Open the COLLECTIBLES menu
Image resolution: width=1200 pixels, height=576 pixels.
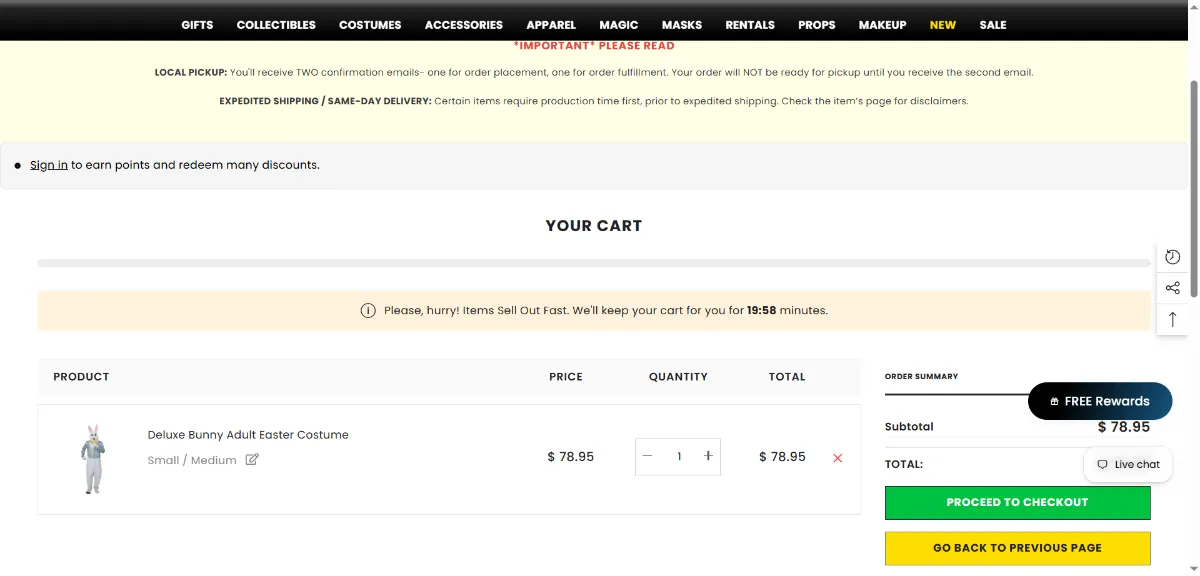(276, 25)
